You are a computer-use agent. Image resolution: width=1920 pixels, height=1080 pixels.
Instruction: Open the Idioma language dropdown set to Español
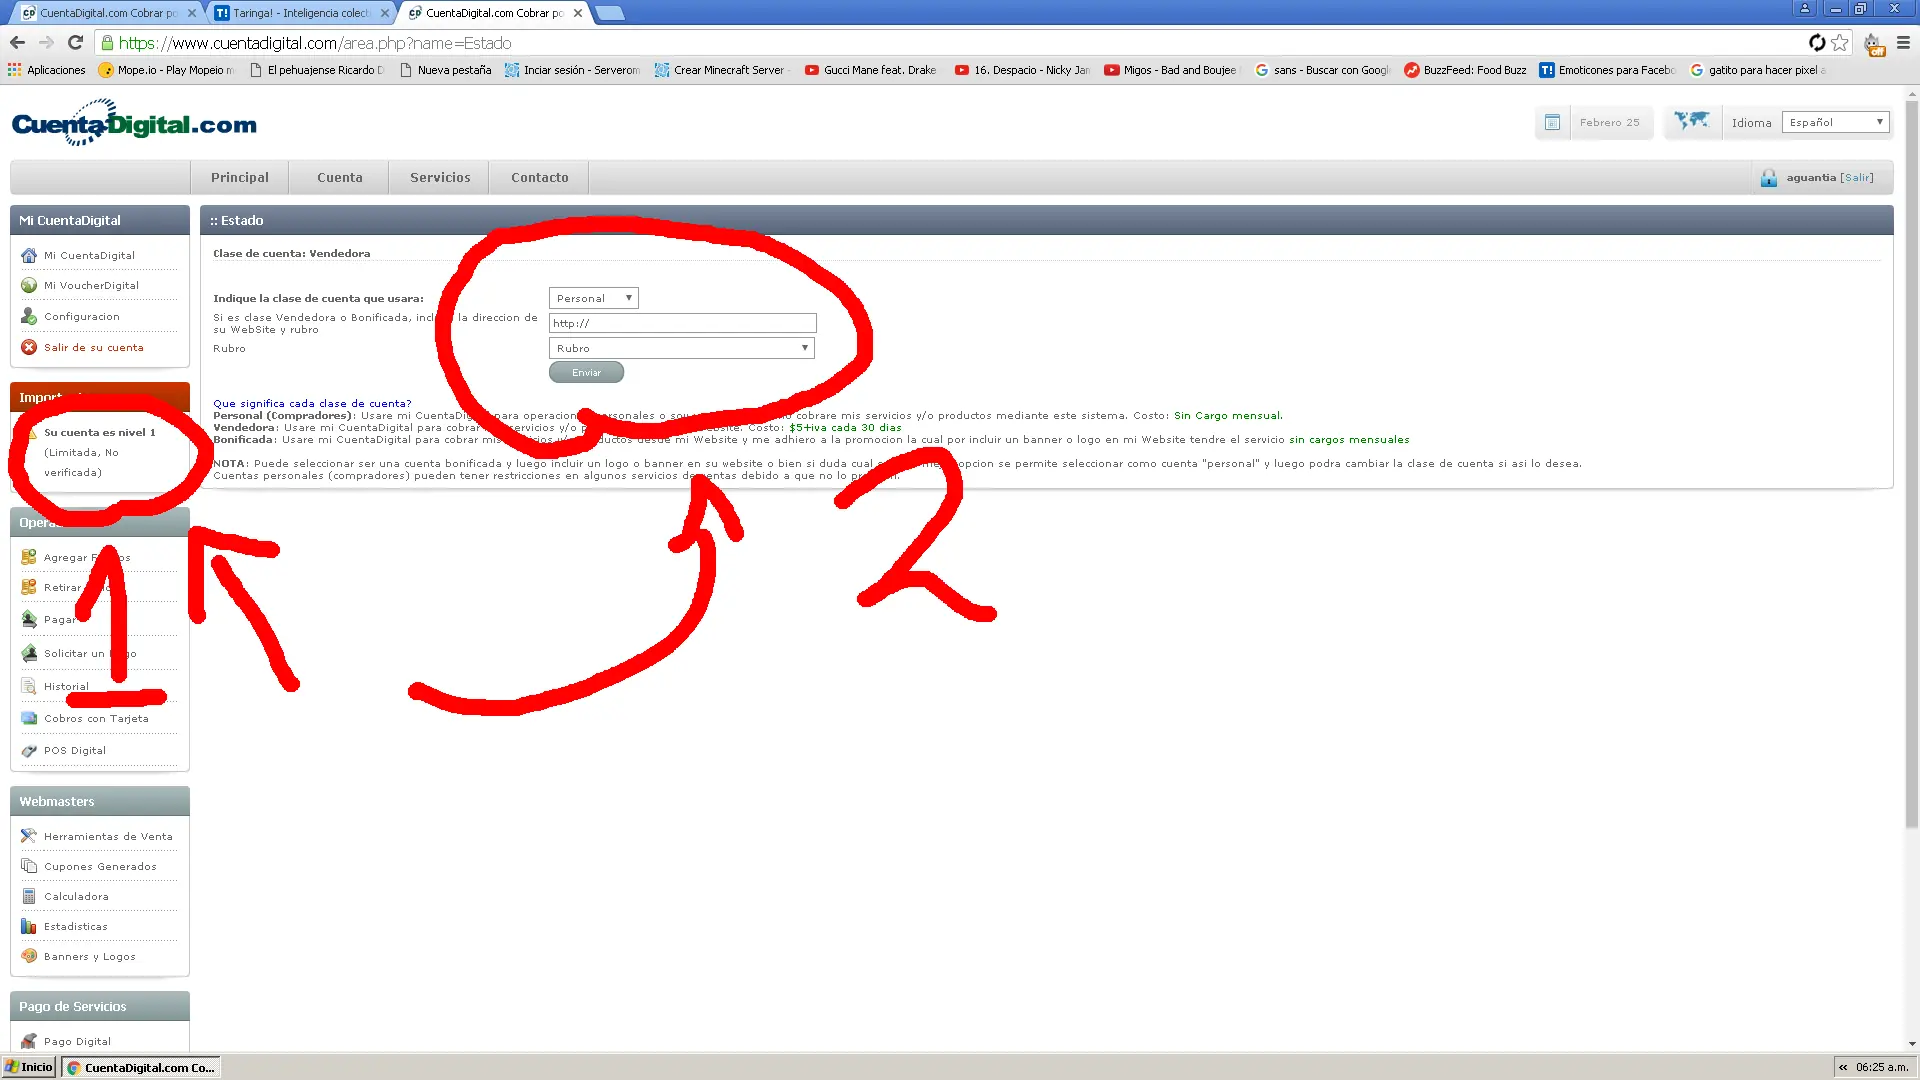[1835, 122]
